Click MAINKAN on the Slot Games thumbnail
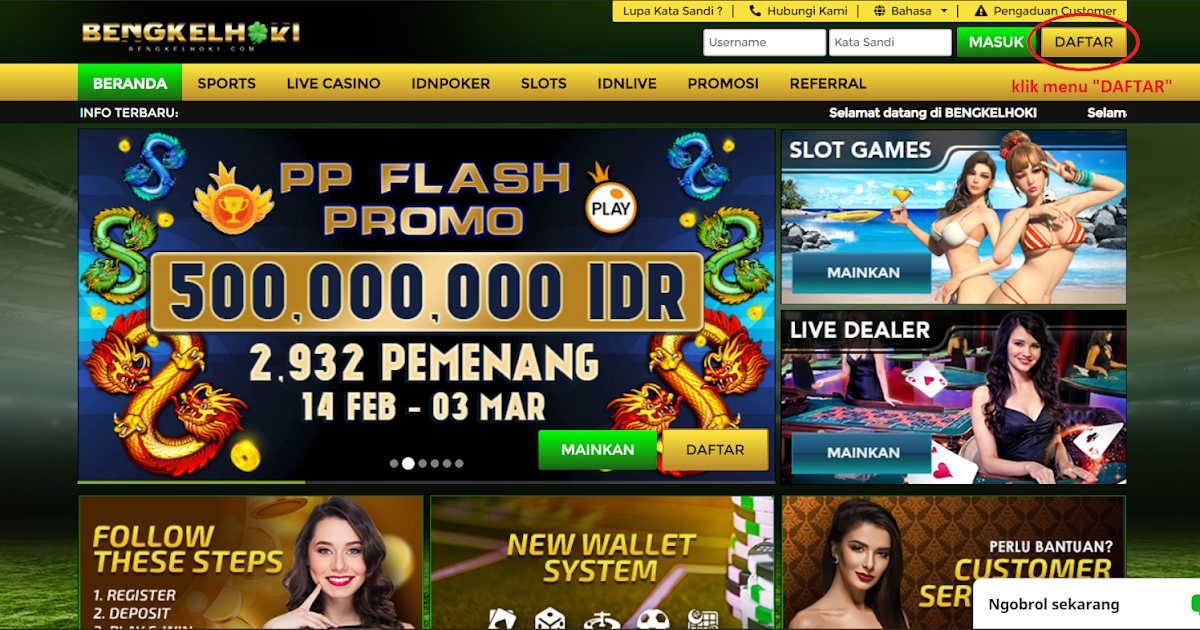This screenshot has width=1200, height=630. click(x=864, y=272)
